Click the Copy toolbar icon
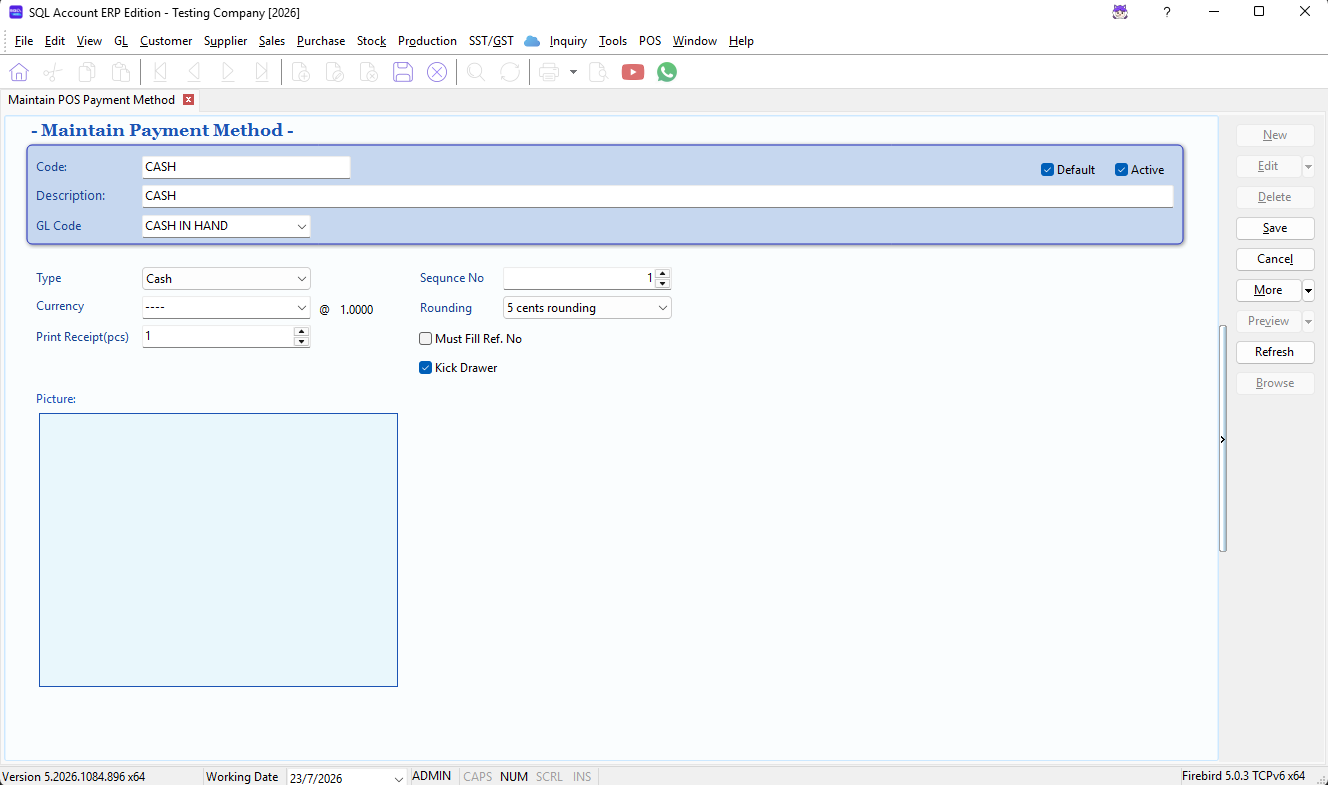 [87, 72]
